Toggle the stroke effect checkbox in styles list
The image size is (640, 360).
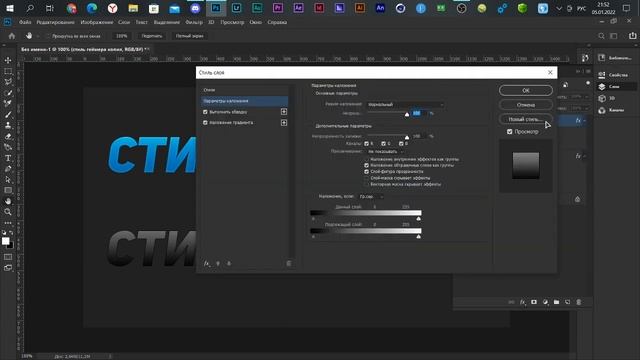[x=205, y=111]
